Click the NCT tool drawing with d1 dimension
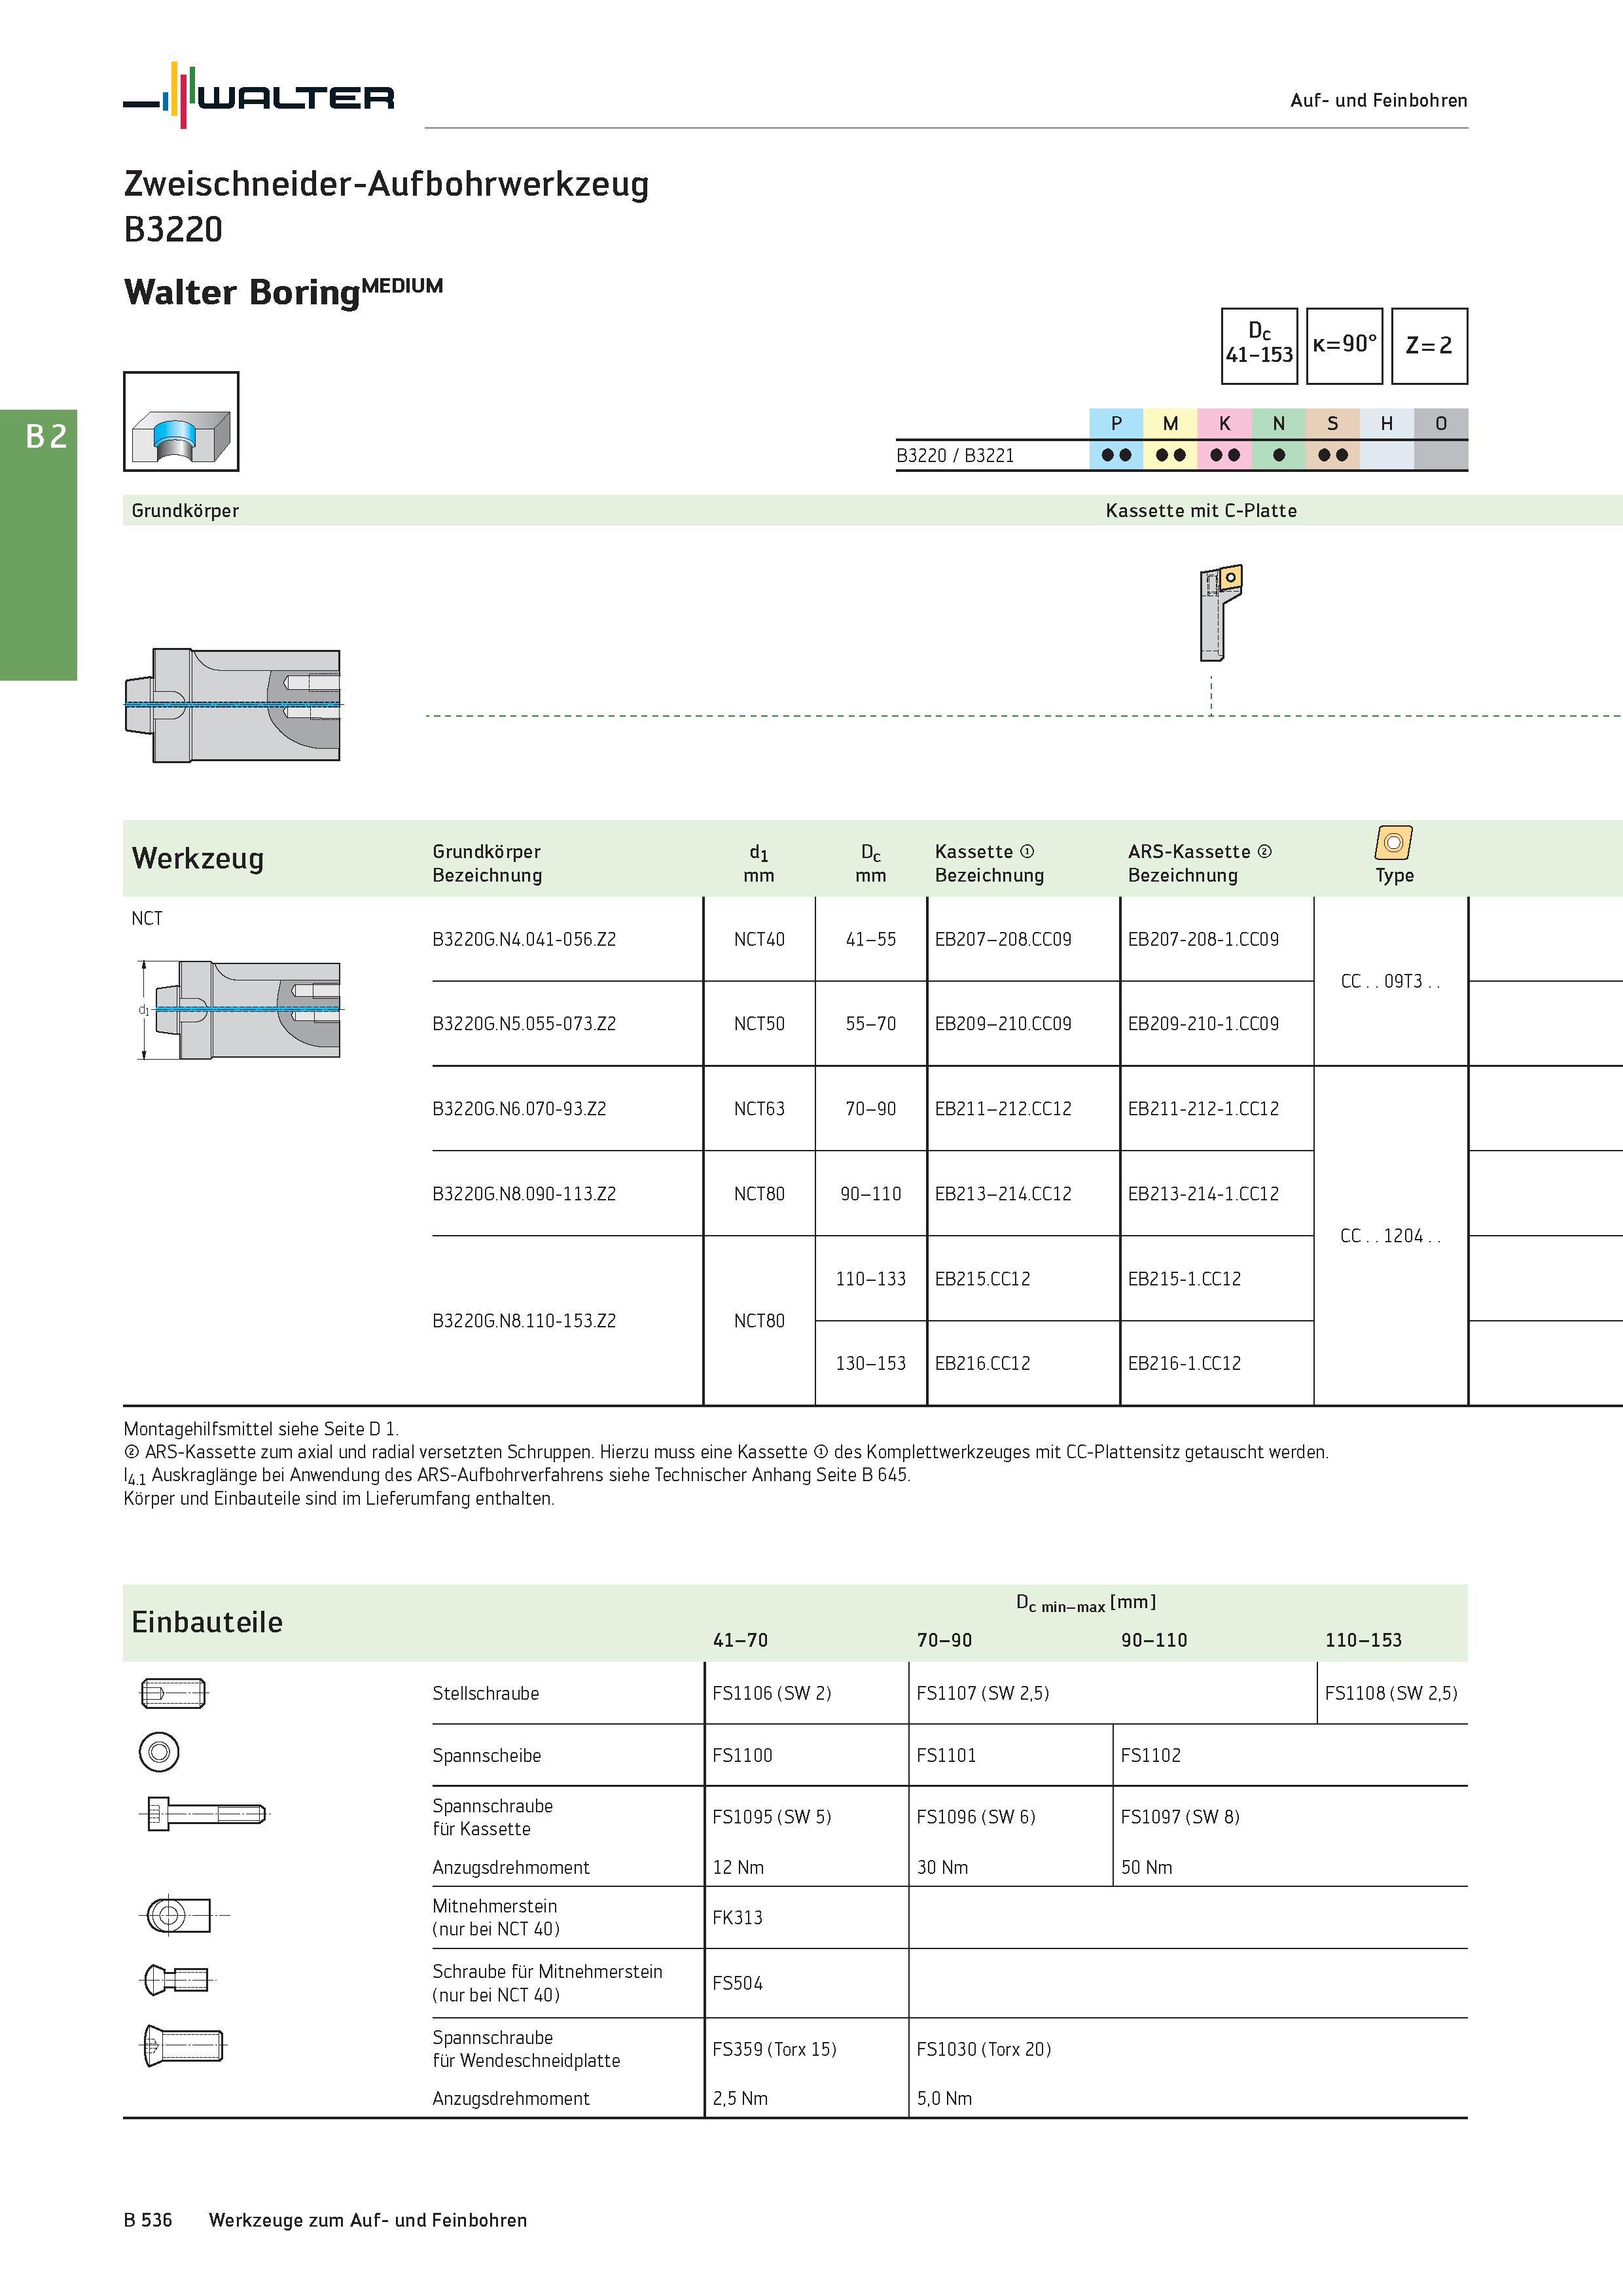Screen dimensions: 1623x2296 click(x=239, y=1010)
